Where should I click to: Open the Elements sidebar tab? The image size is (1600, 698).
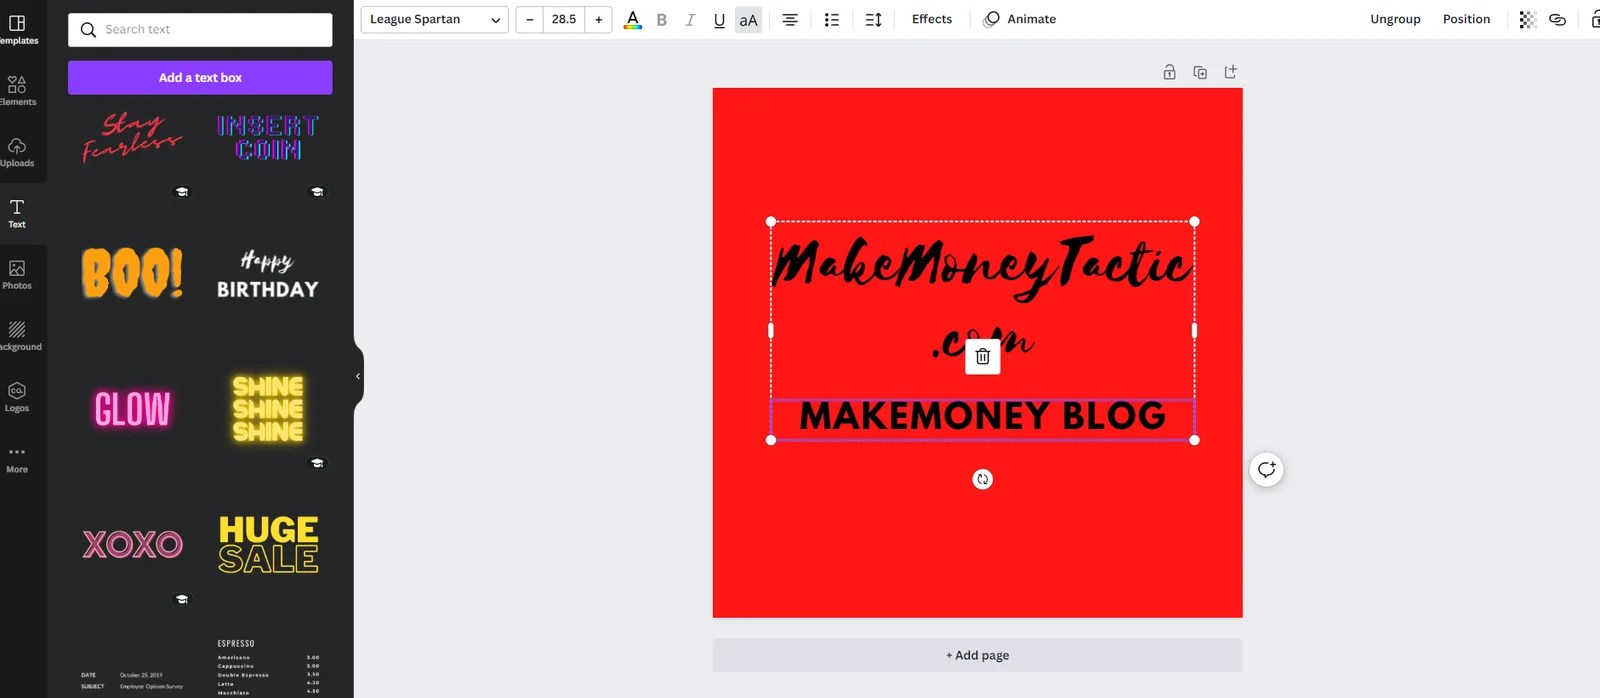point(18,91)
